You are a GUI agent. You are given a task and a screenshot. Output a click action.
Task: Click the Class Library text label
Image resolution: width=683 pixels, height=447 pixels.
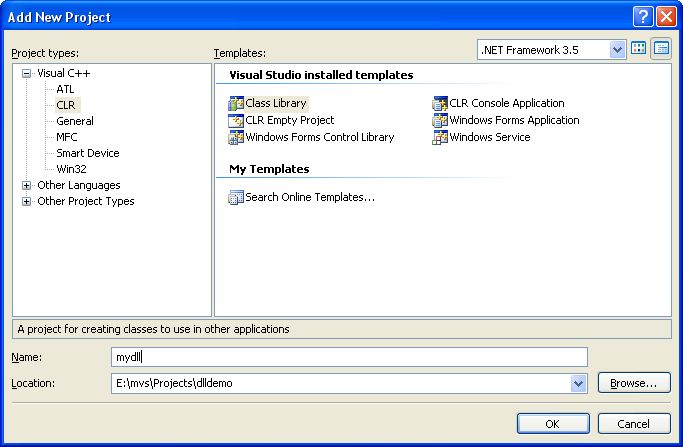[276, 103]
